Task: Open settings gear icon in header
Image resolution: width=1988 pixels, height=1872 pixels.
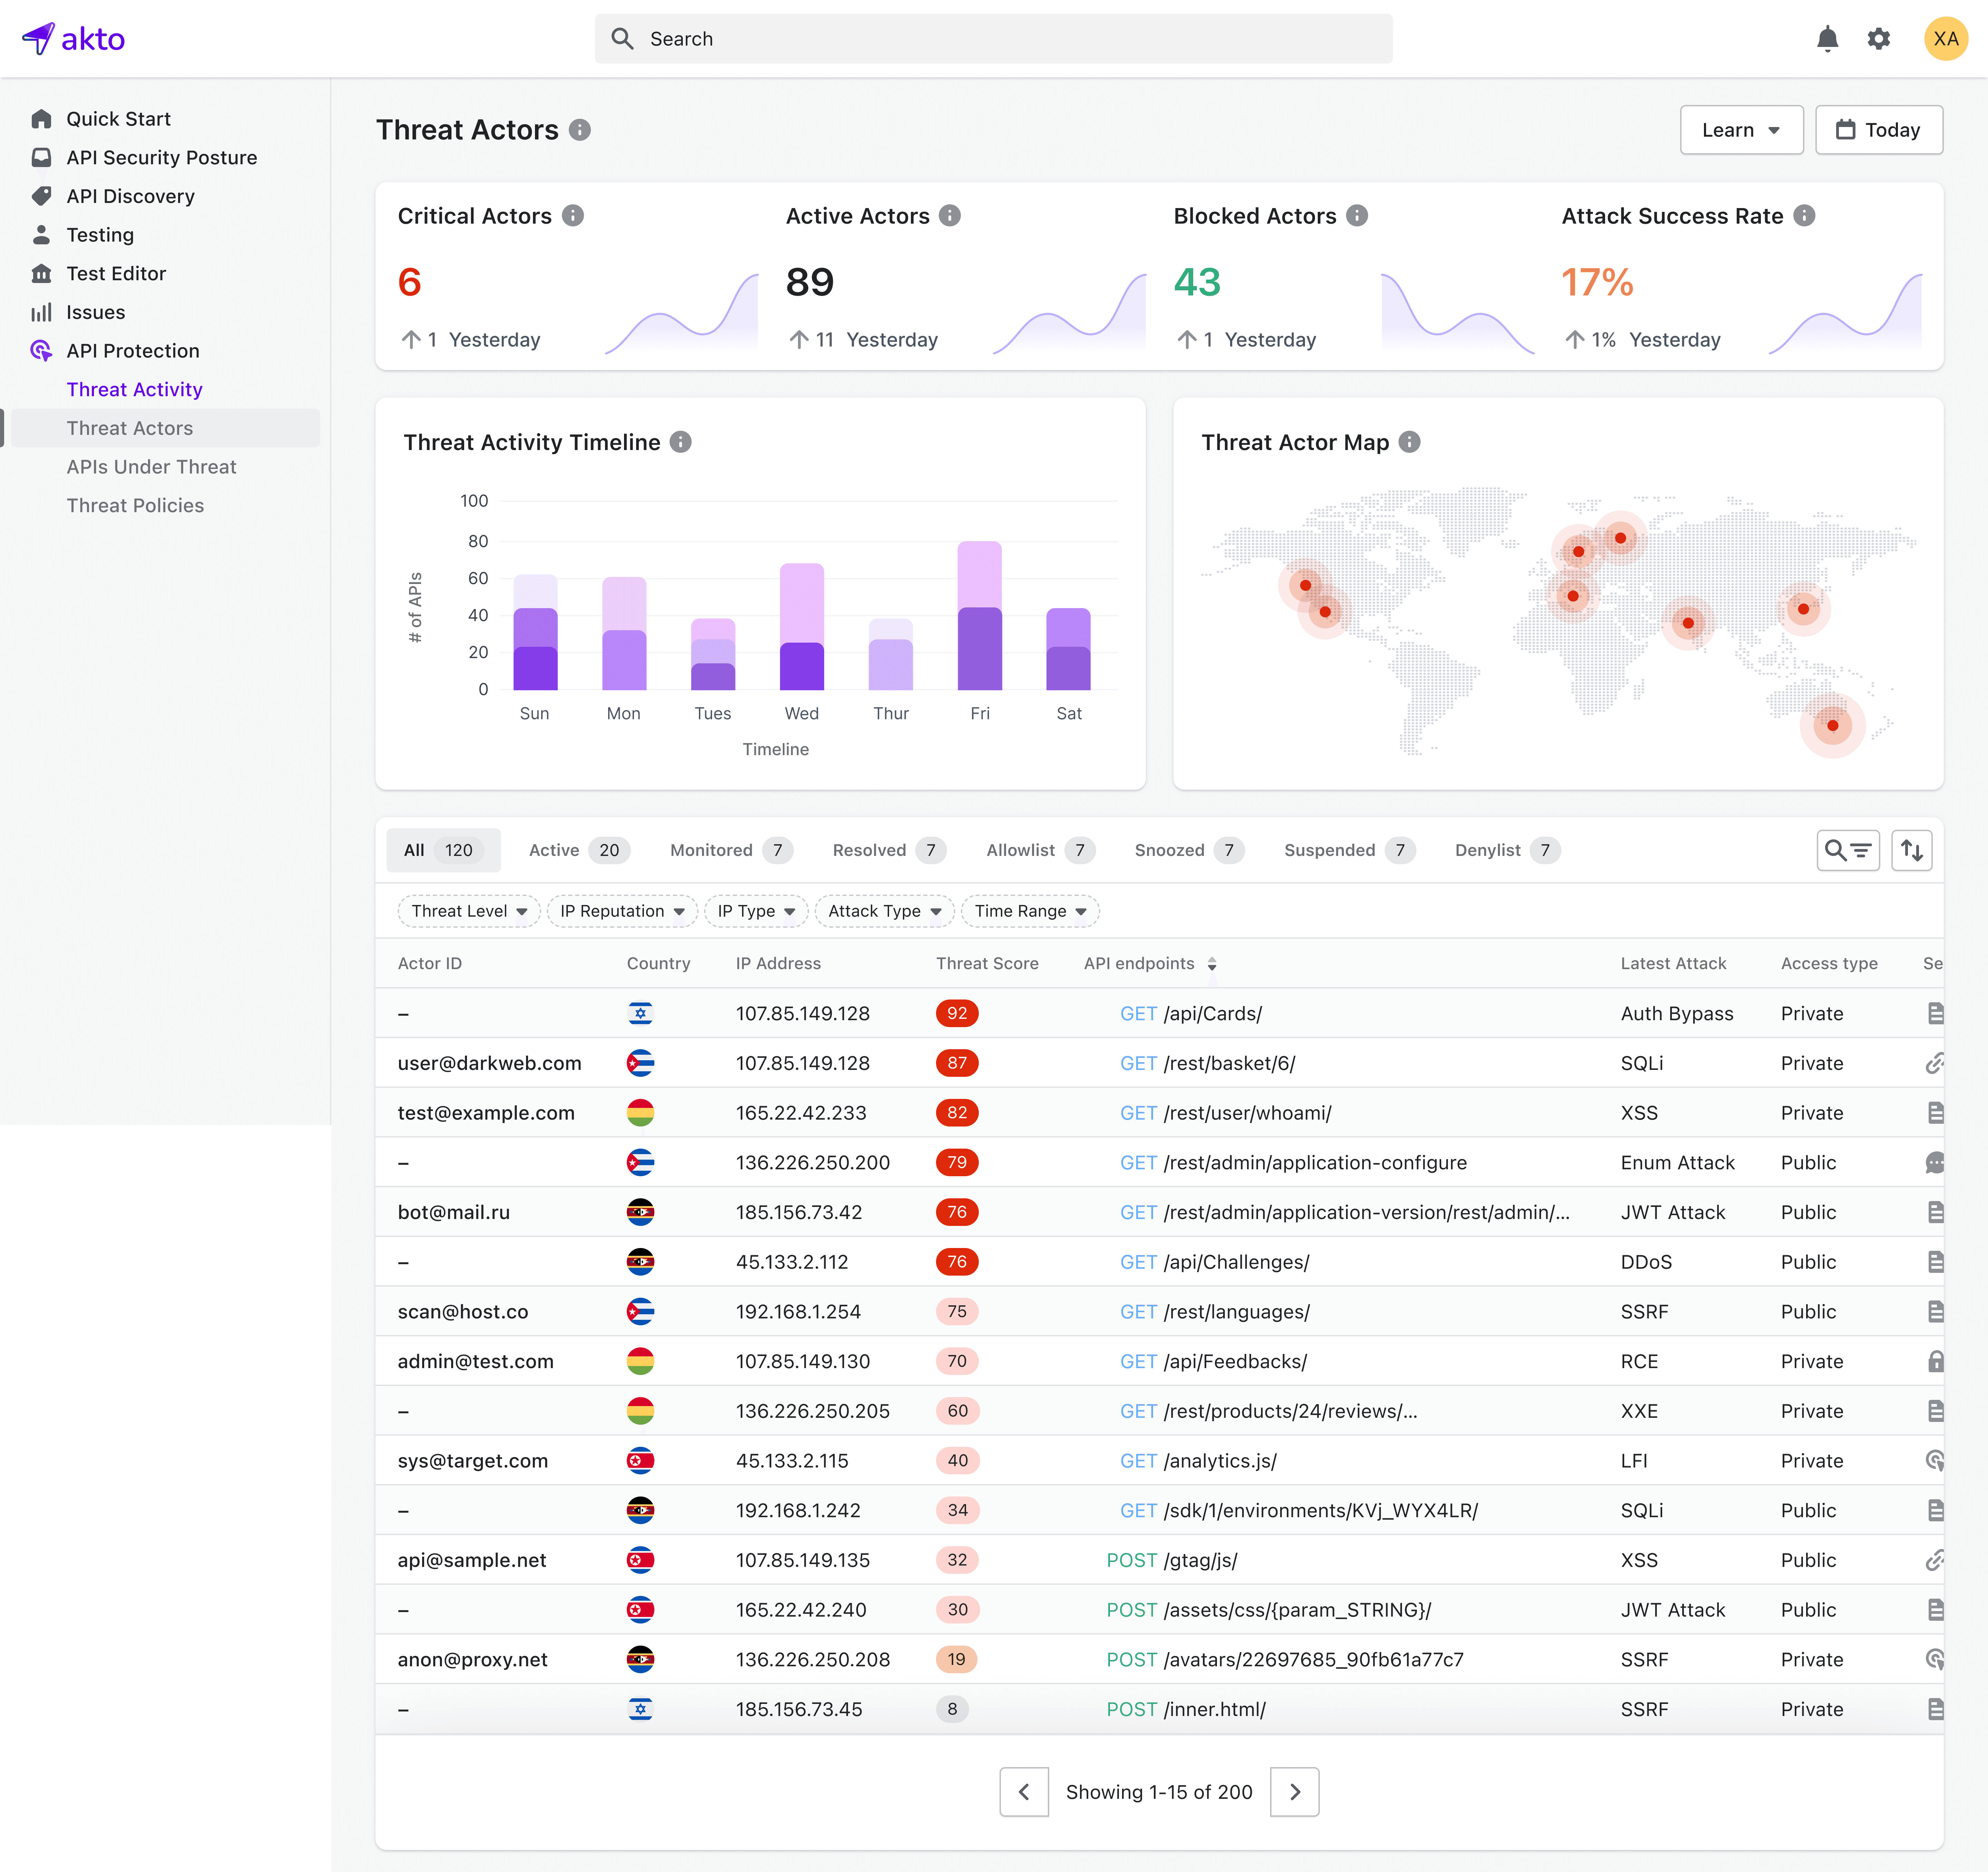Action: 1879,39
